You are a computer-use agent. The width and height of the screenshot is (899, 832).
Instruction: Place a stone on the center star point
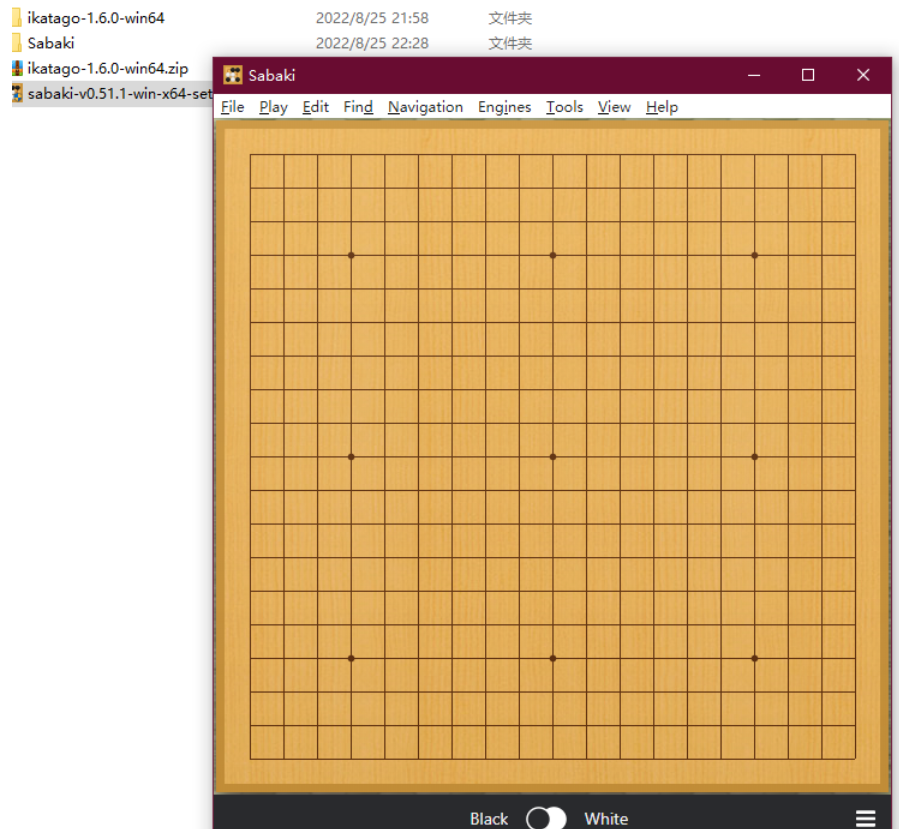(x=553, y=457)
